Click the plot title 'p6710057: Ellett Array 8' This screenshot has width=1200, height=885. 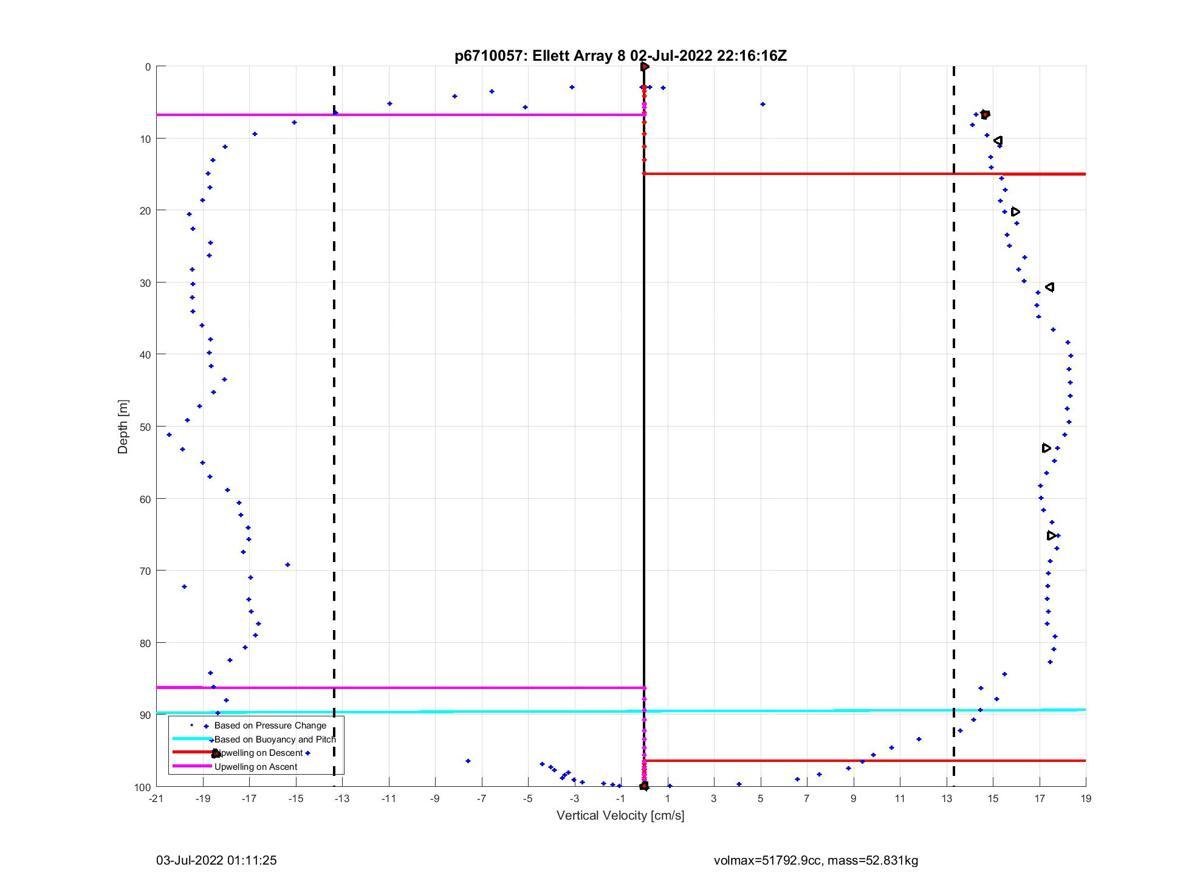540,56
